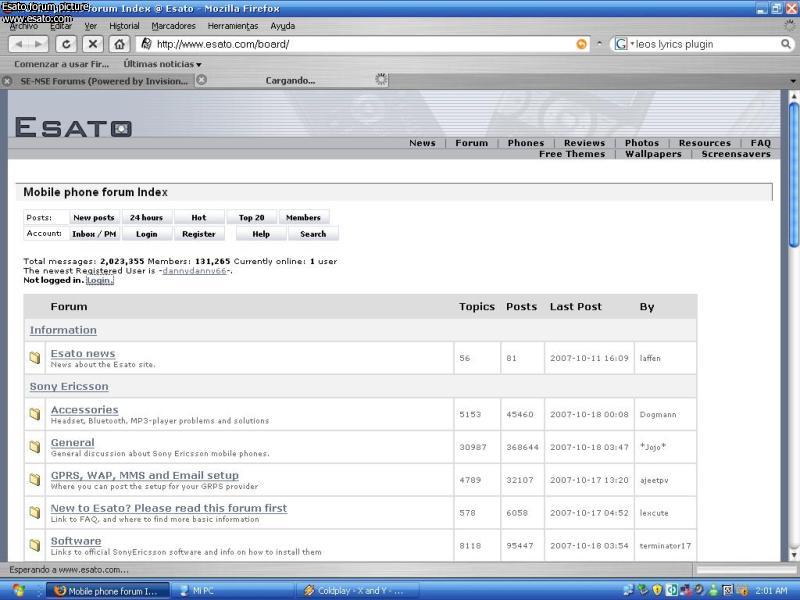
Task: Switch to the Cargando tab
Action: [x=290, y=81]
